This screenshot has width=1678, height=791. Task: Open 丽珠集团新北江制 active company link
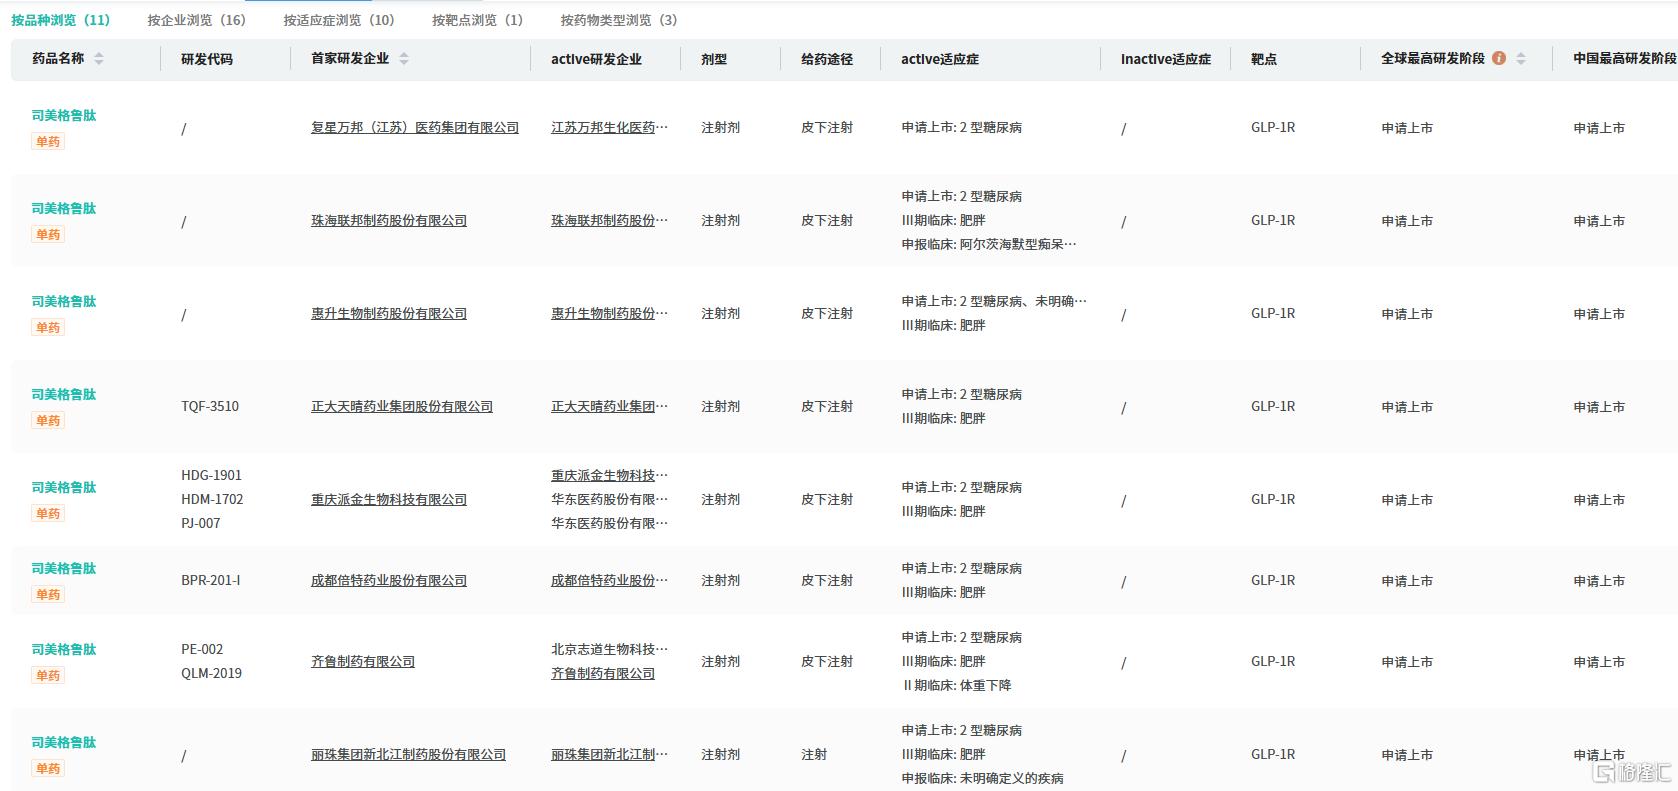coord(609,755)
